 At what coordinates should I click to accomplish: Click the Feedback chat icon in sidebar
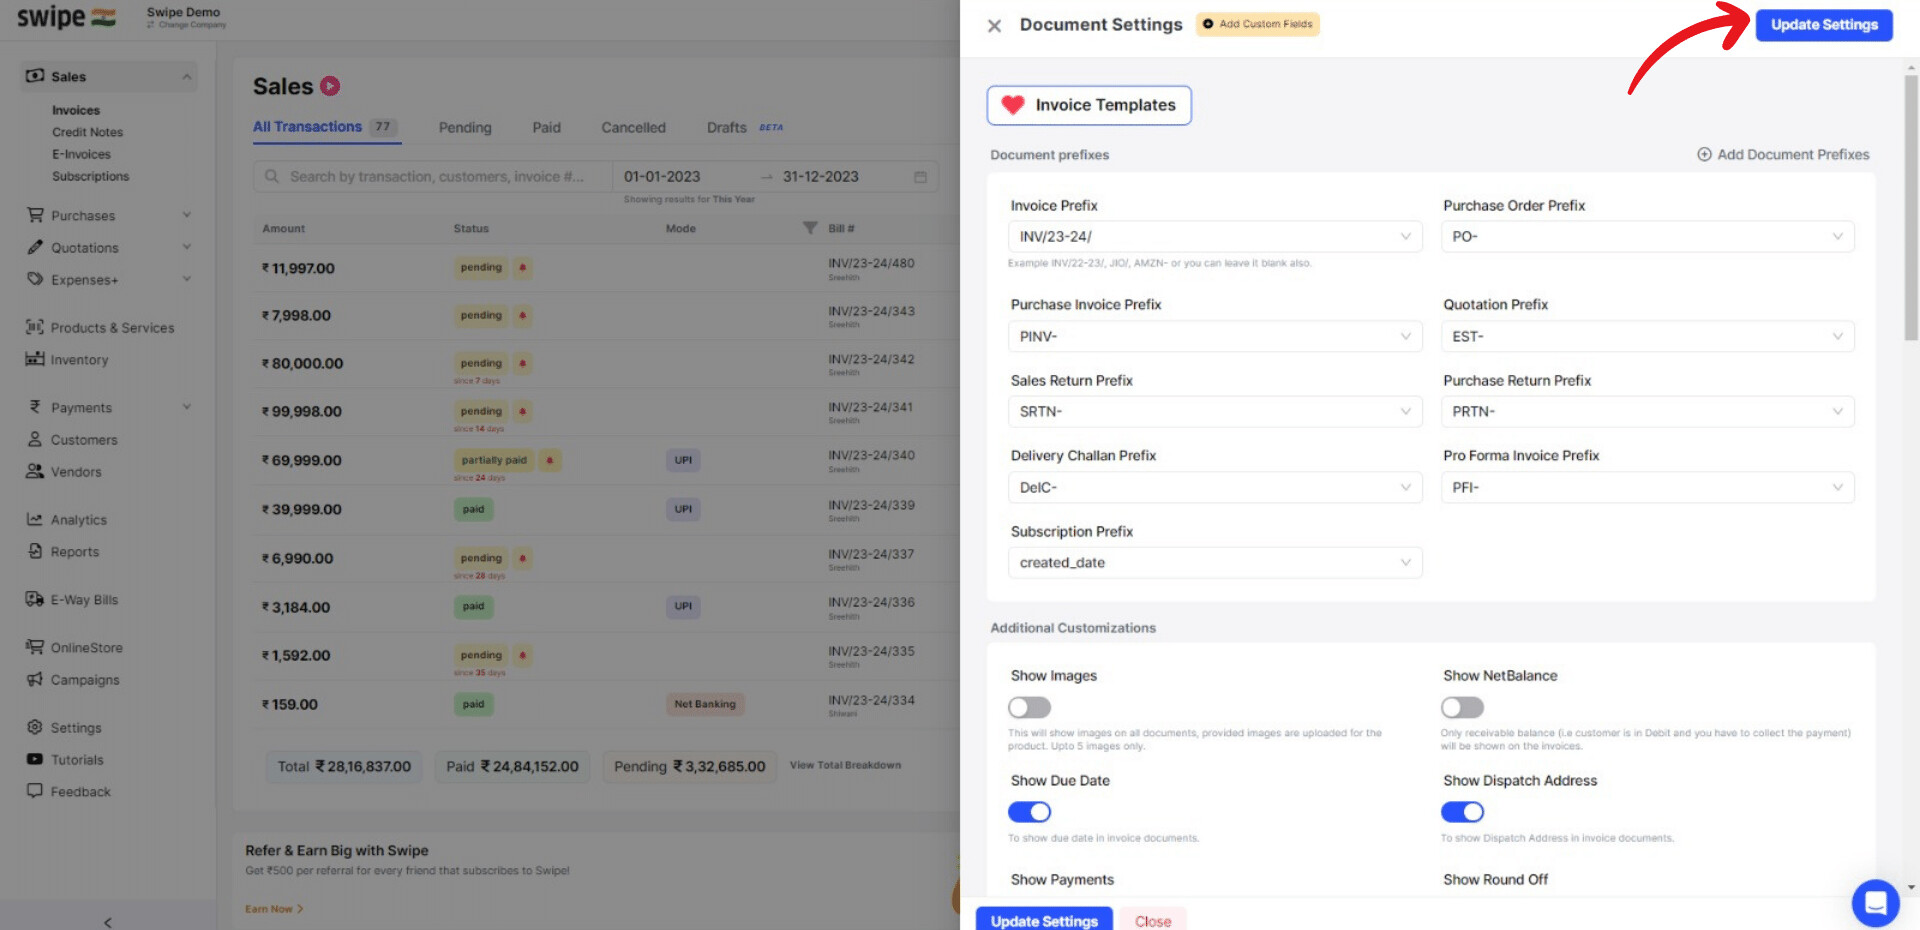click(35, 791)
